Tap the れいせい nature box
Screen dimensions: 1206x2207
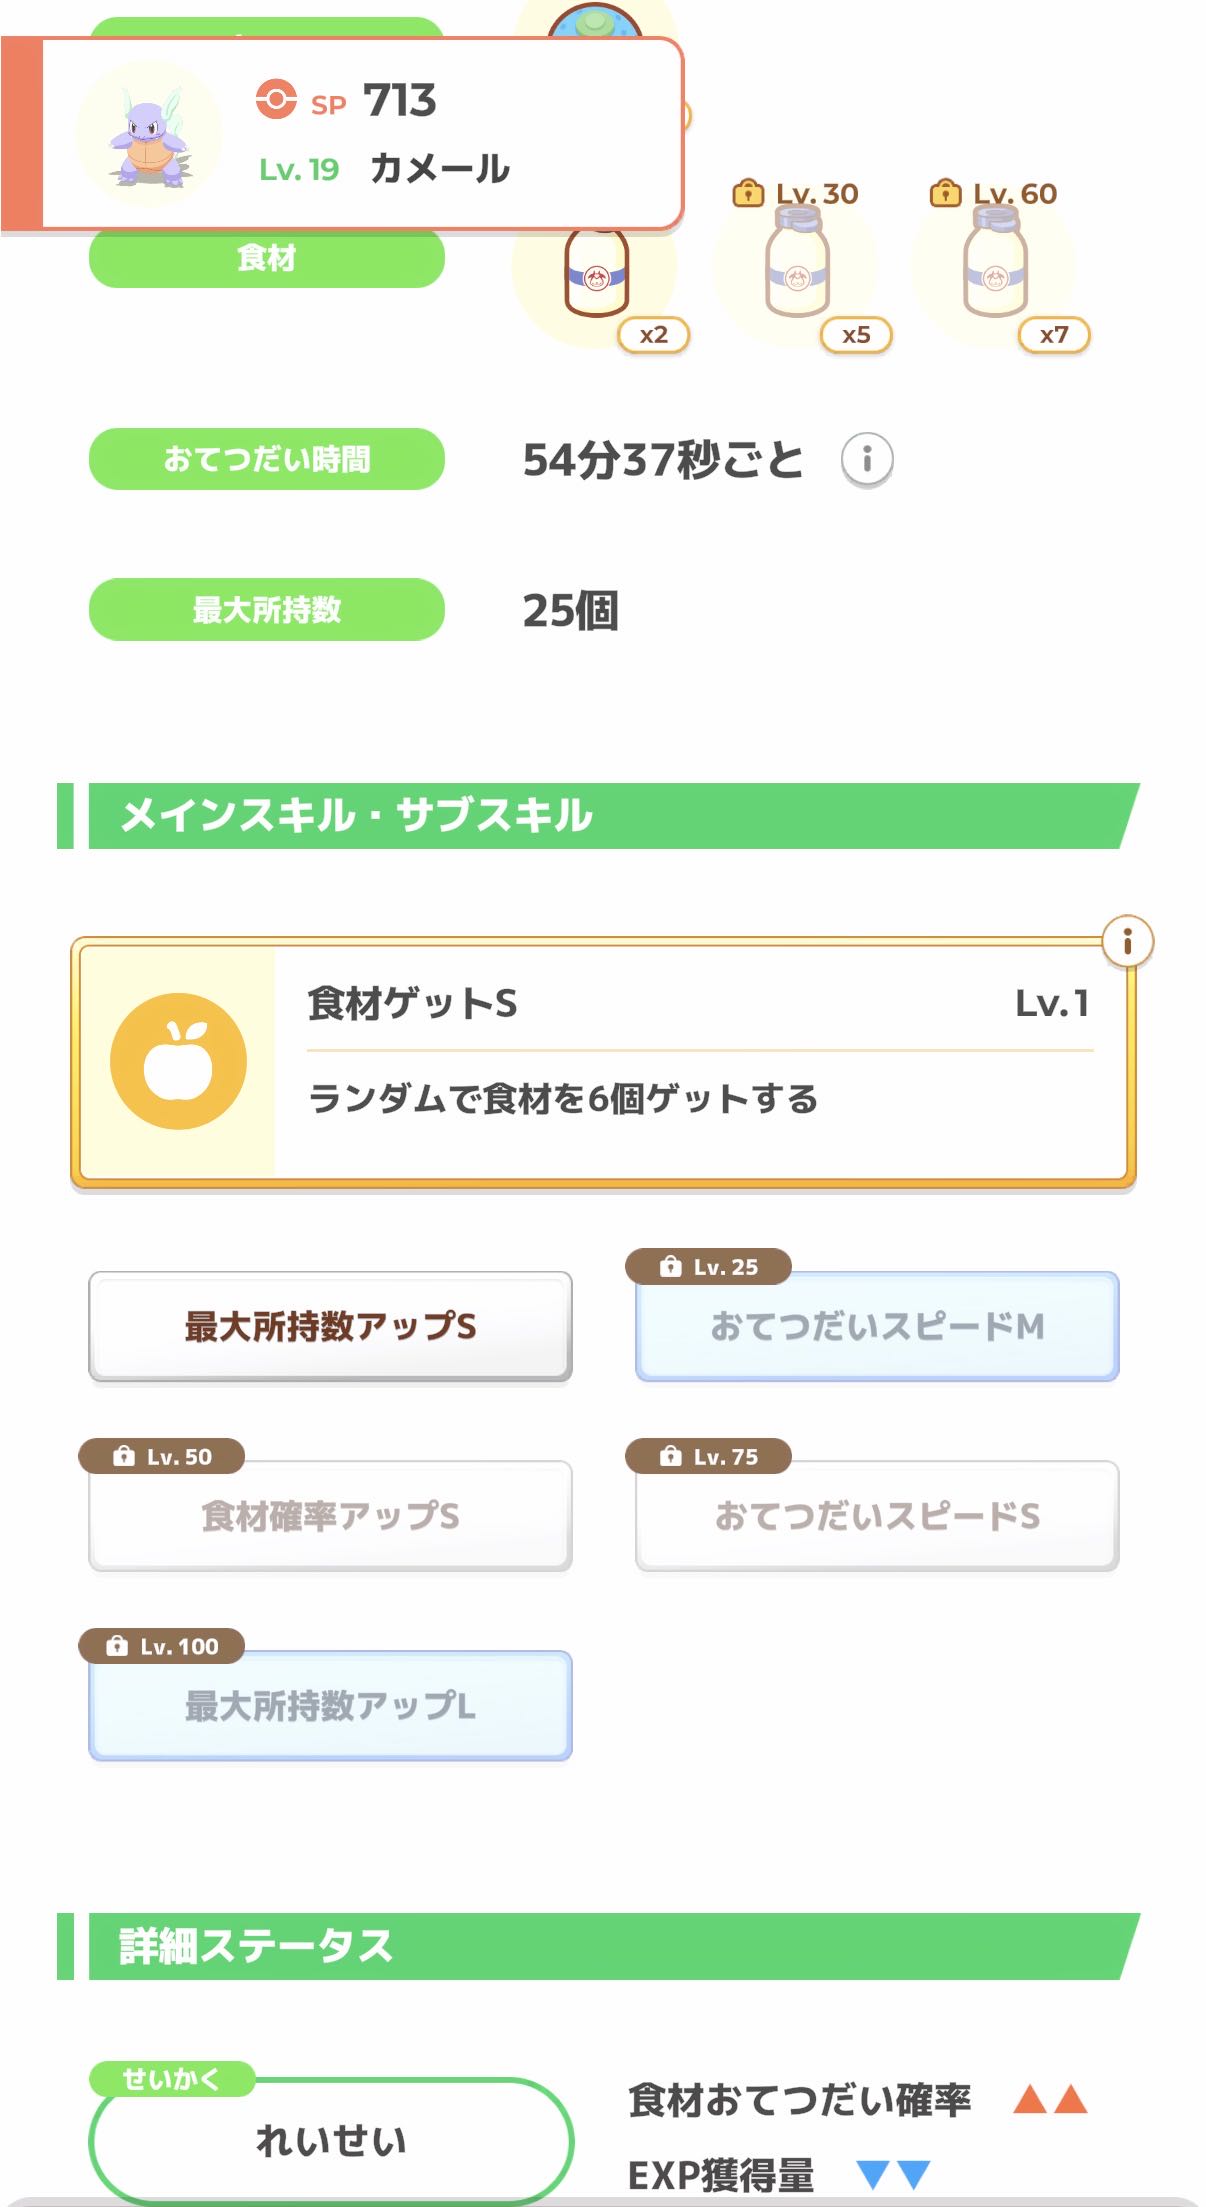[x=330, y=2140]
